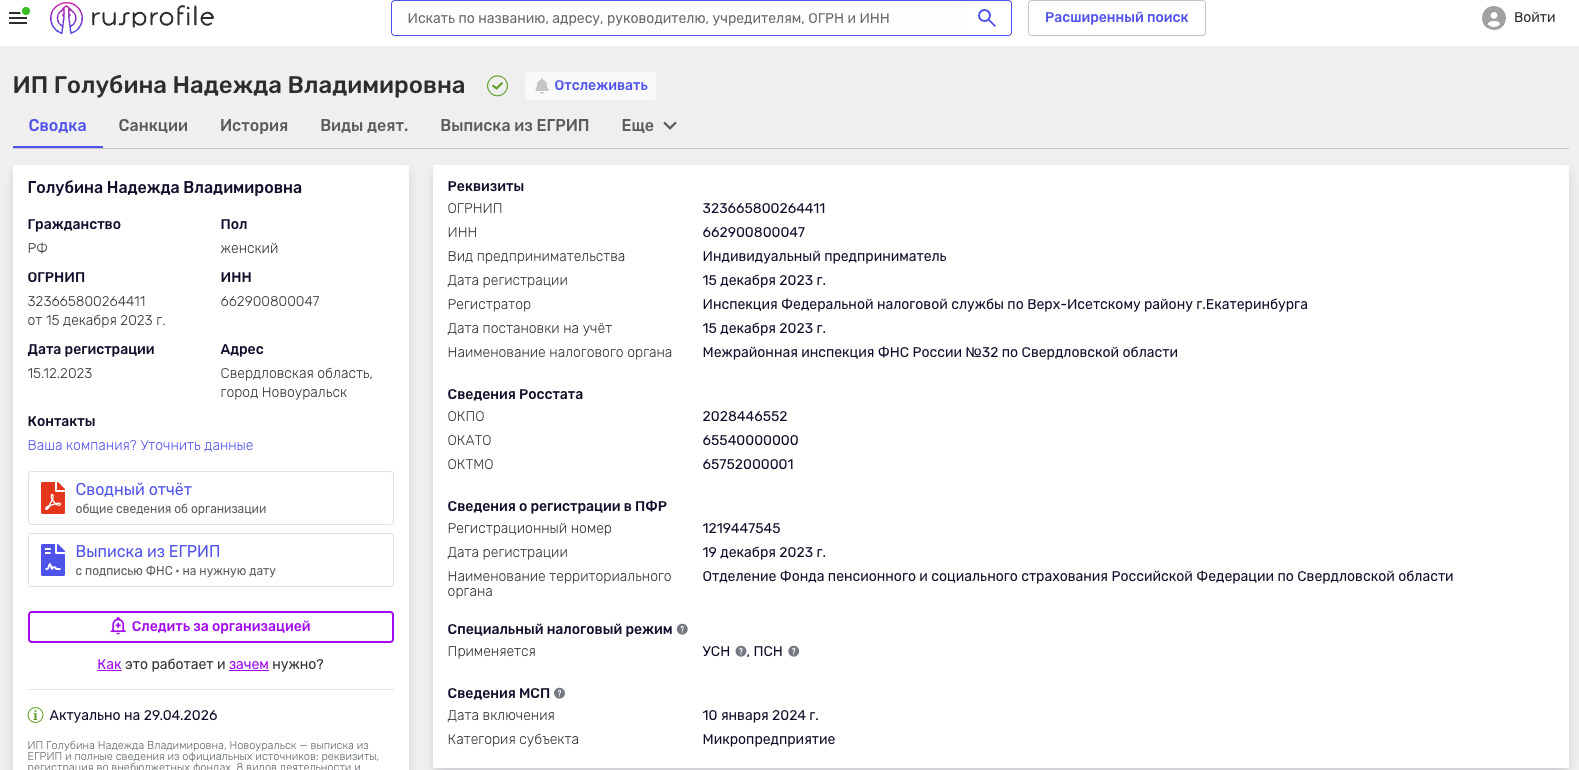Click Отделение Фонда пенсионного и социального страхования text

pos(1078,576)
